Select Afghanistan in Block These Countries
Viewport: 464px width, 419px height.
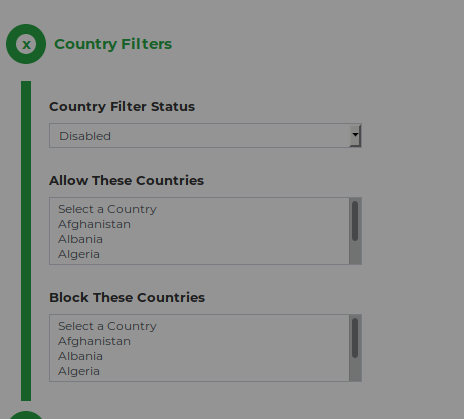(x=199, y=341)
